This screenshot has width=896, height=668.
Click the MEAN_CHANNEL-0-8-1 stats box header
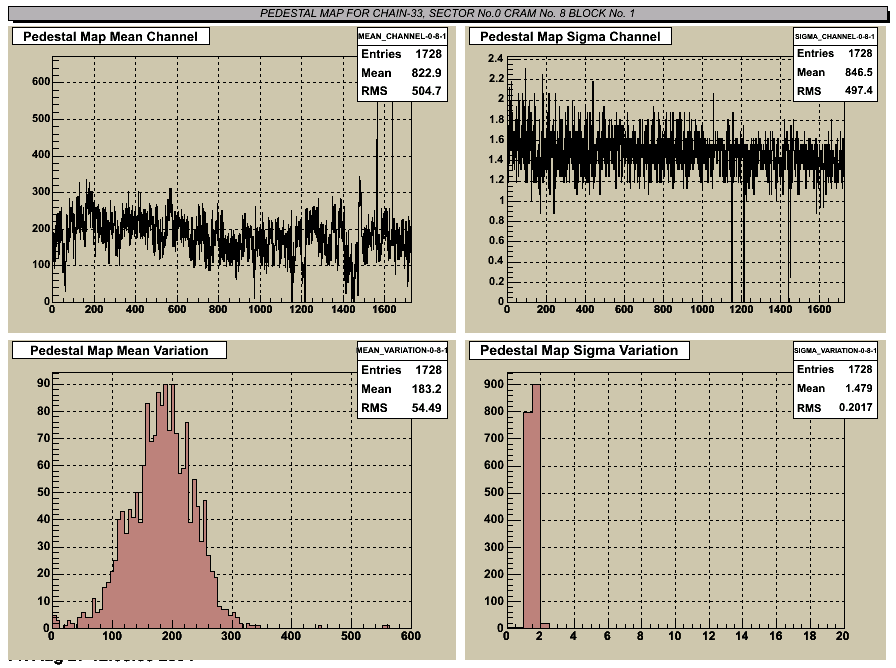pyautogui.click(x=402, y=36)
